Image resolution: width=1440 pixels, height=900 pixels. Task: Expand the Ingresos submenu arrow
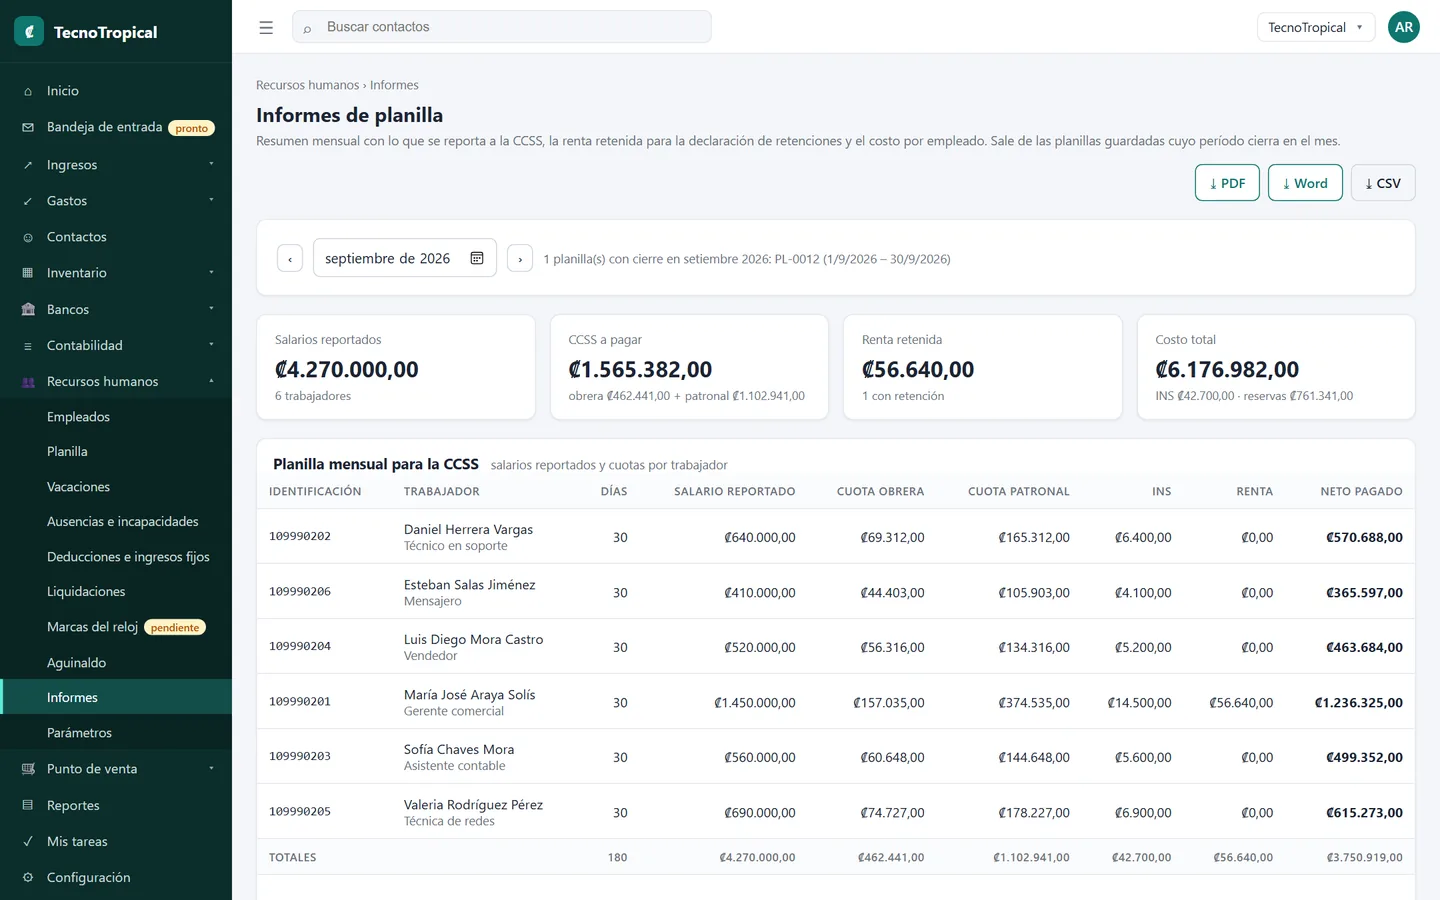(211, 164)
